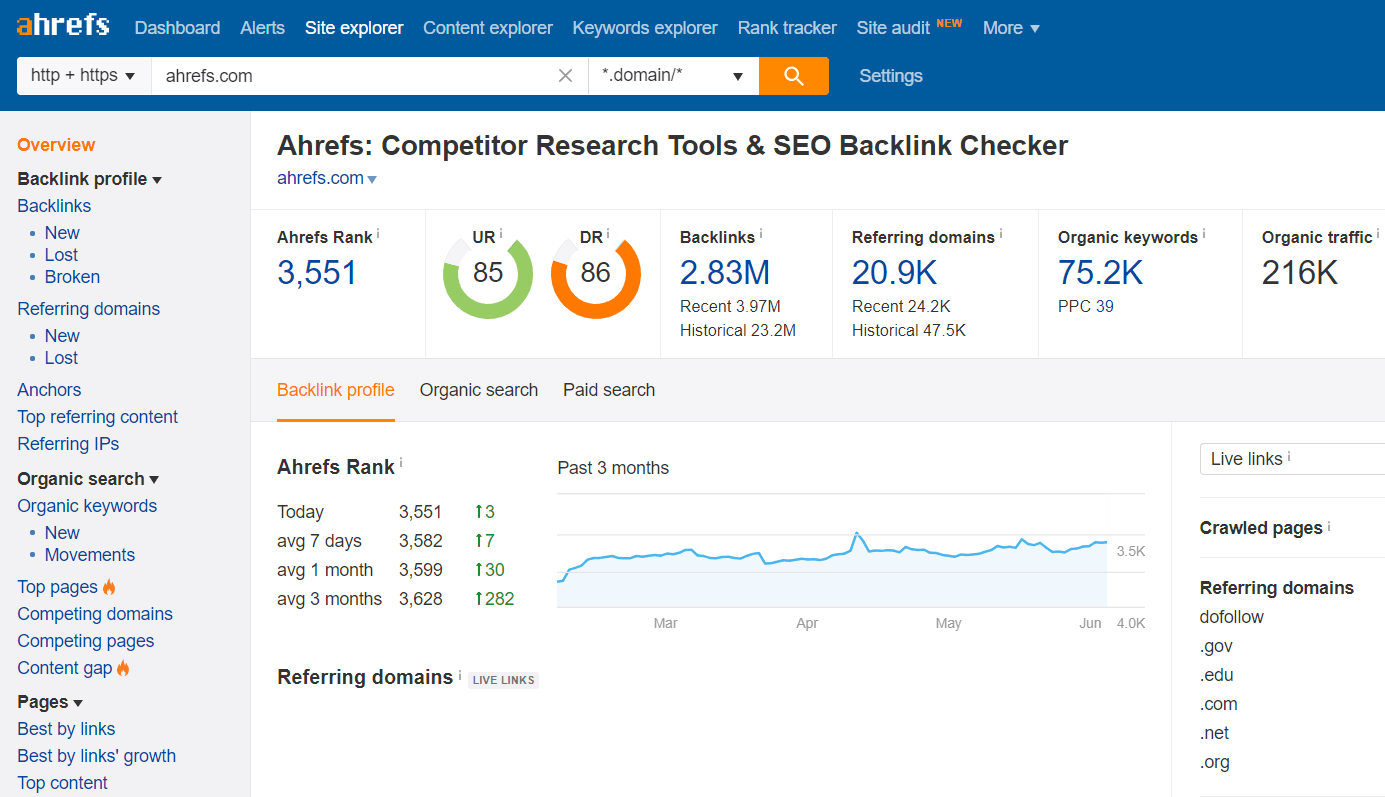Click info icon next to Crawled pages
Screen dimensions: 1385x797
coord(1329,525)
